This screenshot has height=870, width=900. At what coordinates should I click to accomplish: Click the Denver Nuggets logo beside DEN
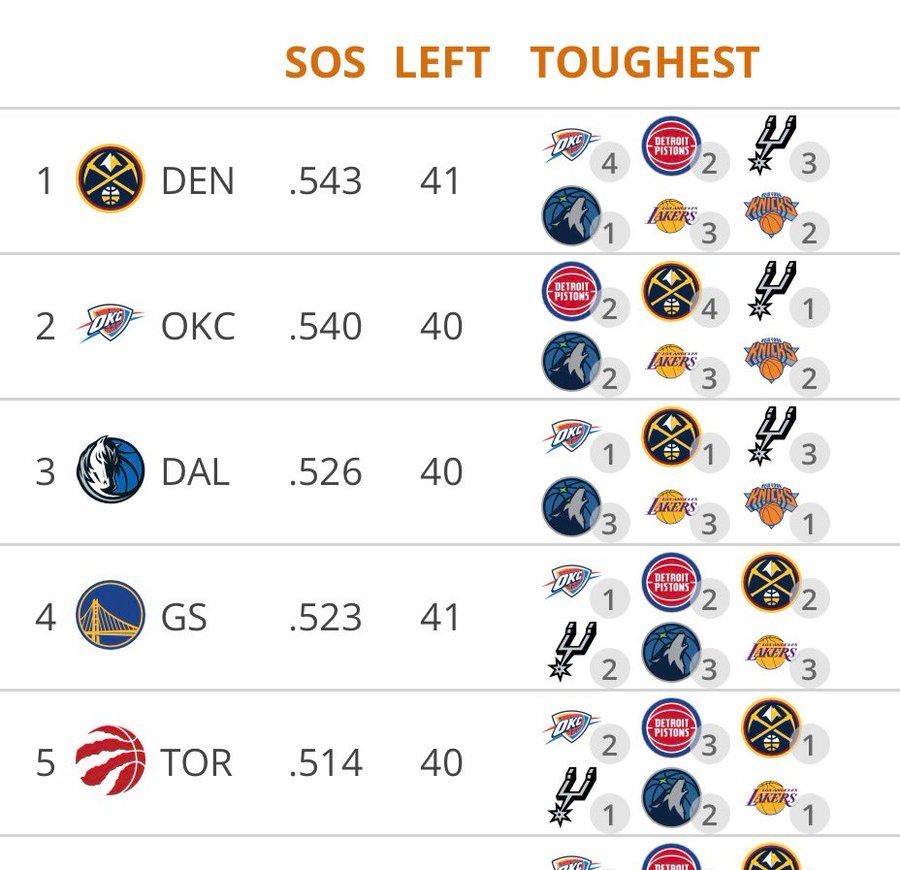[111, 180]
